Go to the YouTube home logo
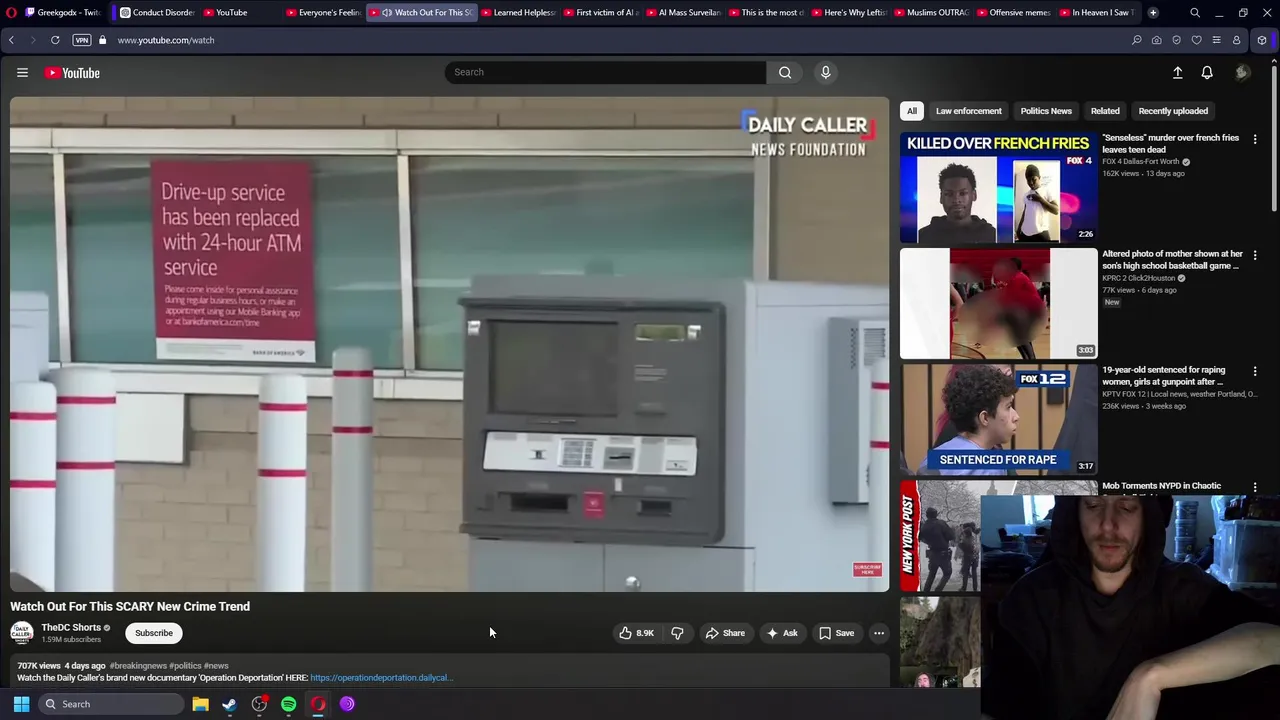This screenshot has width=1280, height=720. pyautogui.click(x=72, y=73)
